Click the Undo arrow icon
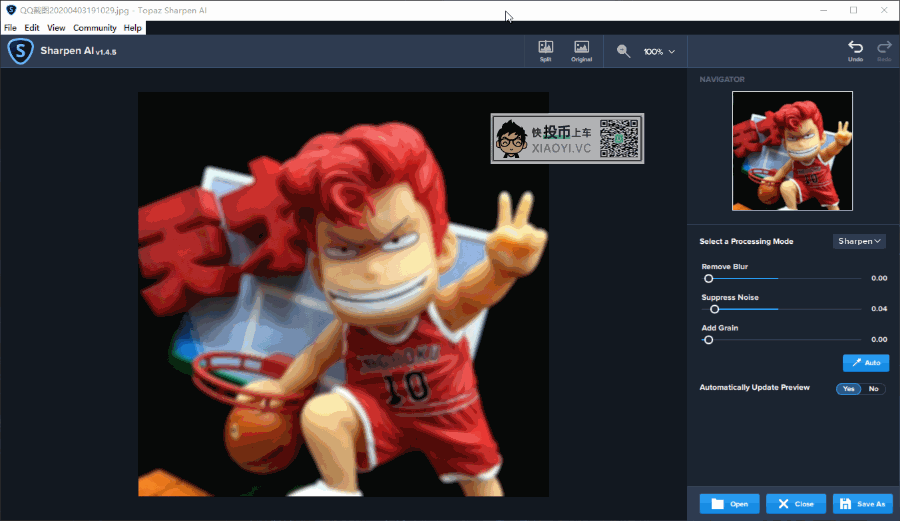The width and height of the screenshot is (900, 521). click(x=855, y=50)
